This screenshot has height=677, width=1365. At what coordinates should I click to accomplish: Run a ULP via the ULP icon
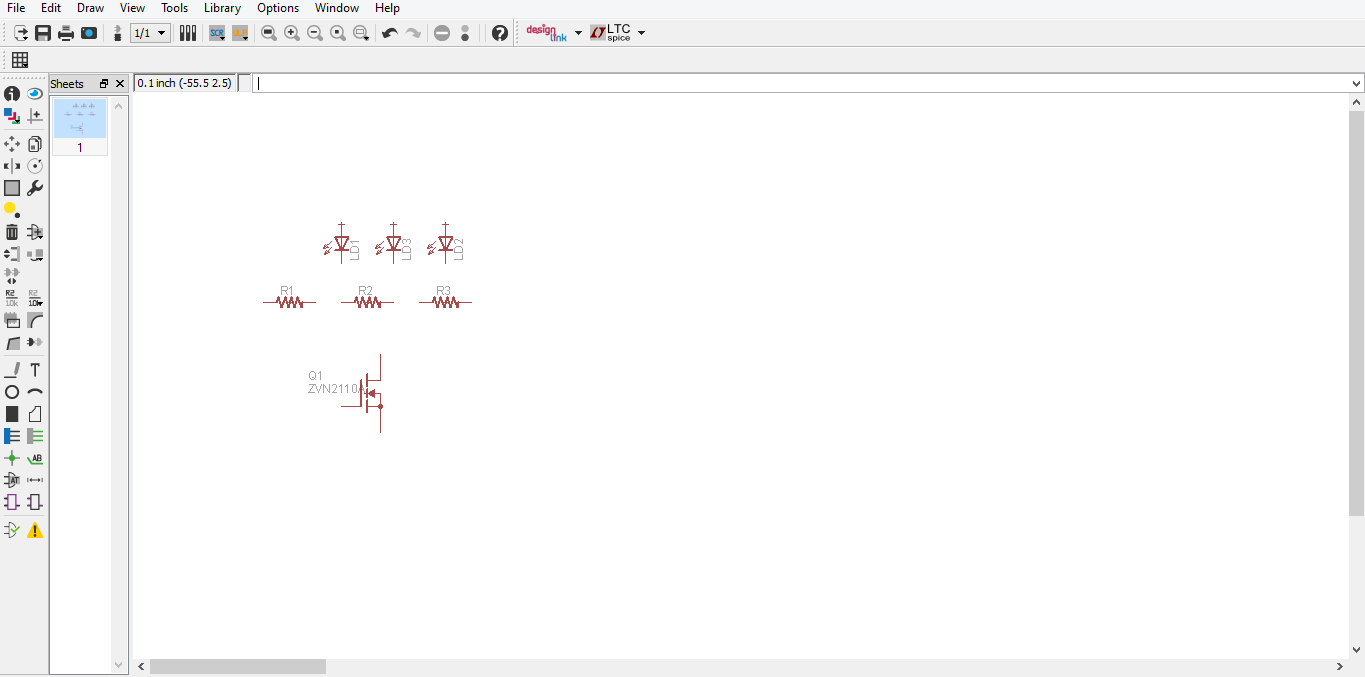click(x=240, y=33)
